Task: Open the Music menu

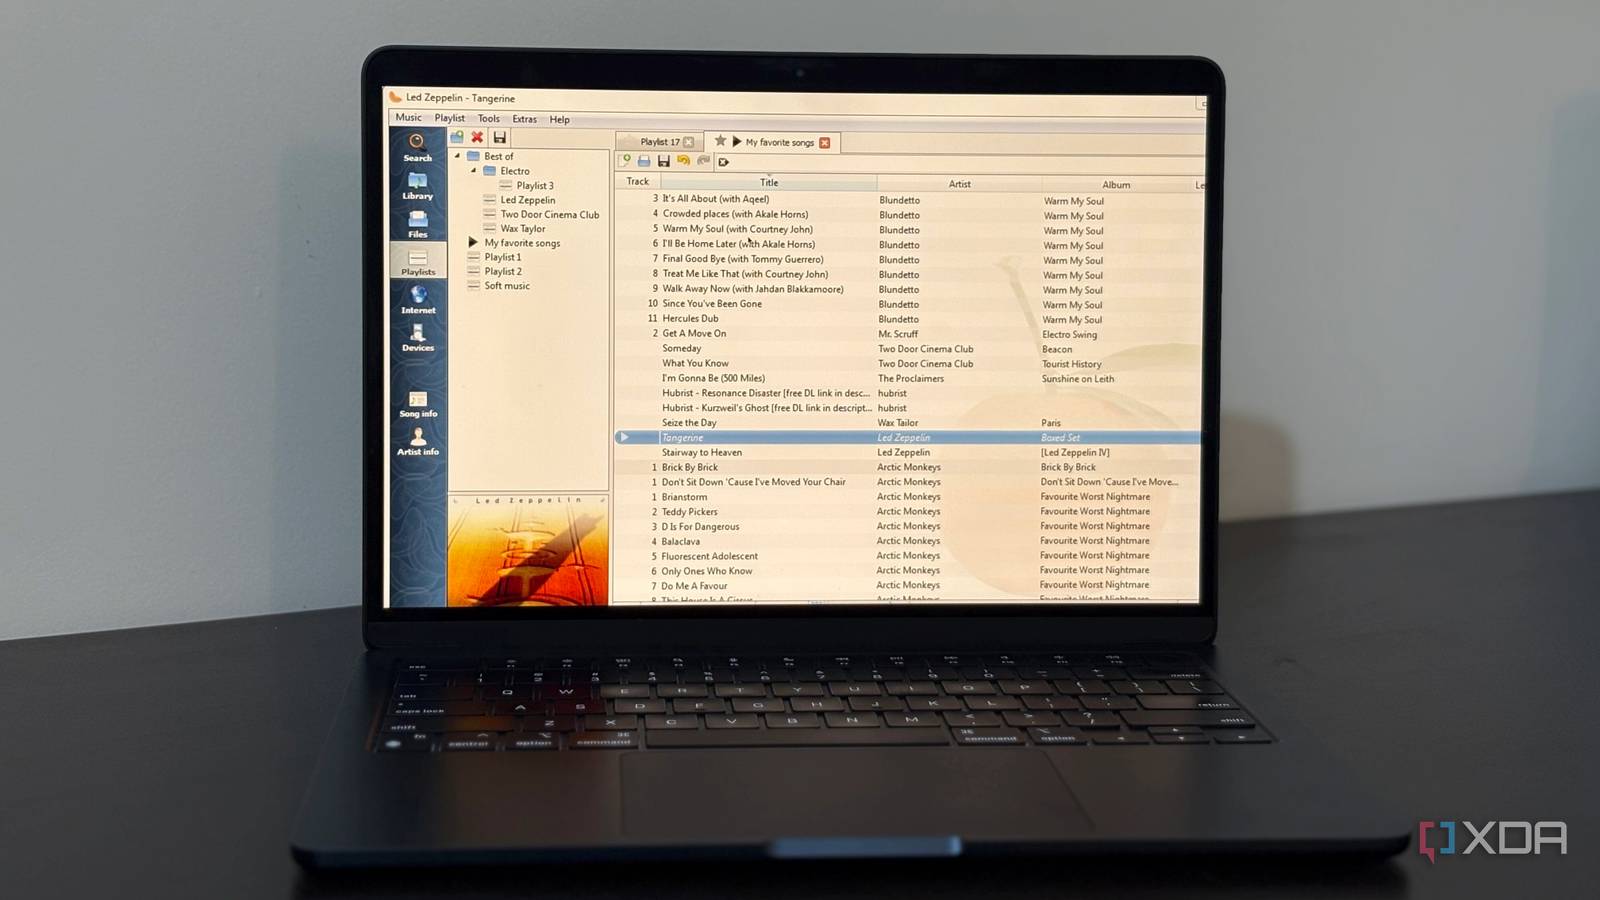Action: (x=408, y=118)
